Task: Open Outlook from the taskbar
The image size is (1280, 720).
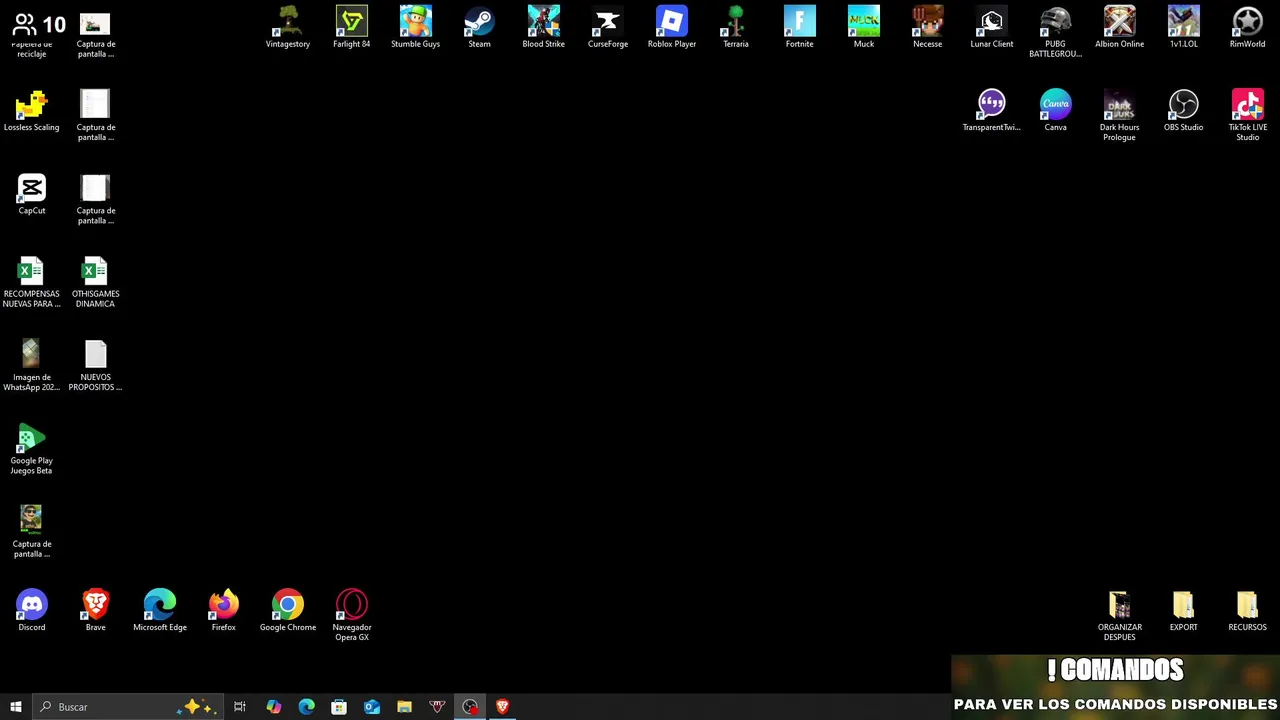Action: tap(372, 707)
